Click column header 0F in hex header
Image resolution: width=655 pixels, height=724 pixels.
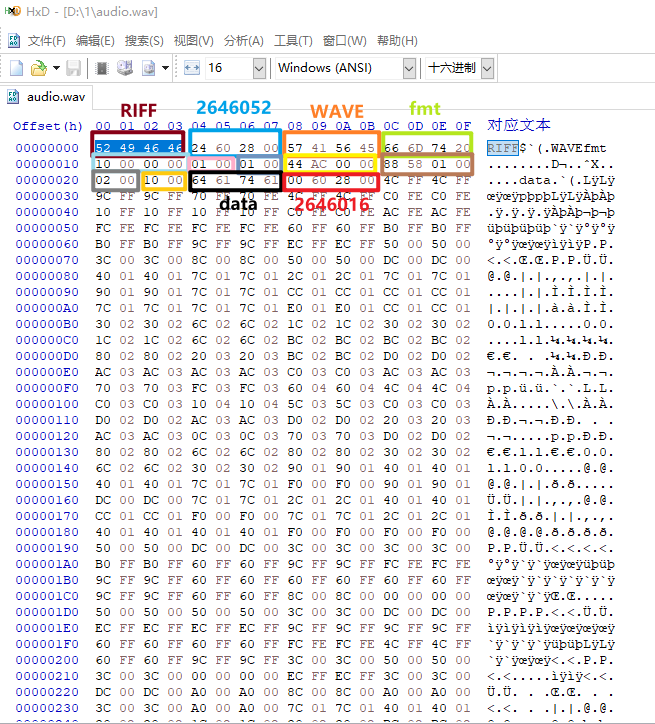[x=463, y=126]
